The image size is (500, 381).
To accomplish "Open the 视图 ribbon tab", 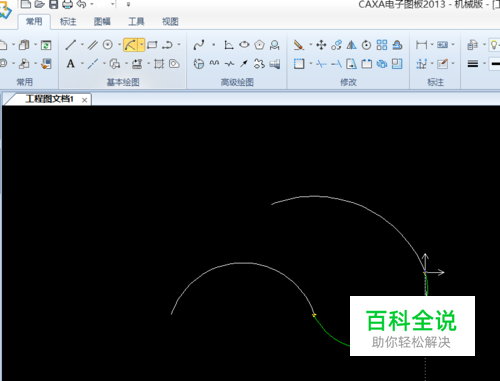I will pos(170,22).
